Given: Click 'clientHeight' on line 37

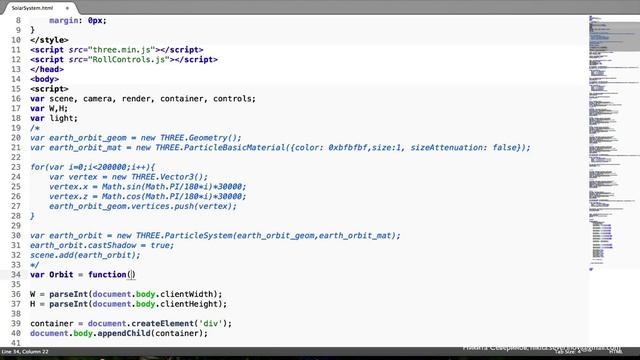Looking at the screenshot, I should (189, 304).
